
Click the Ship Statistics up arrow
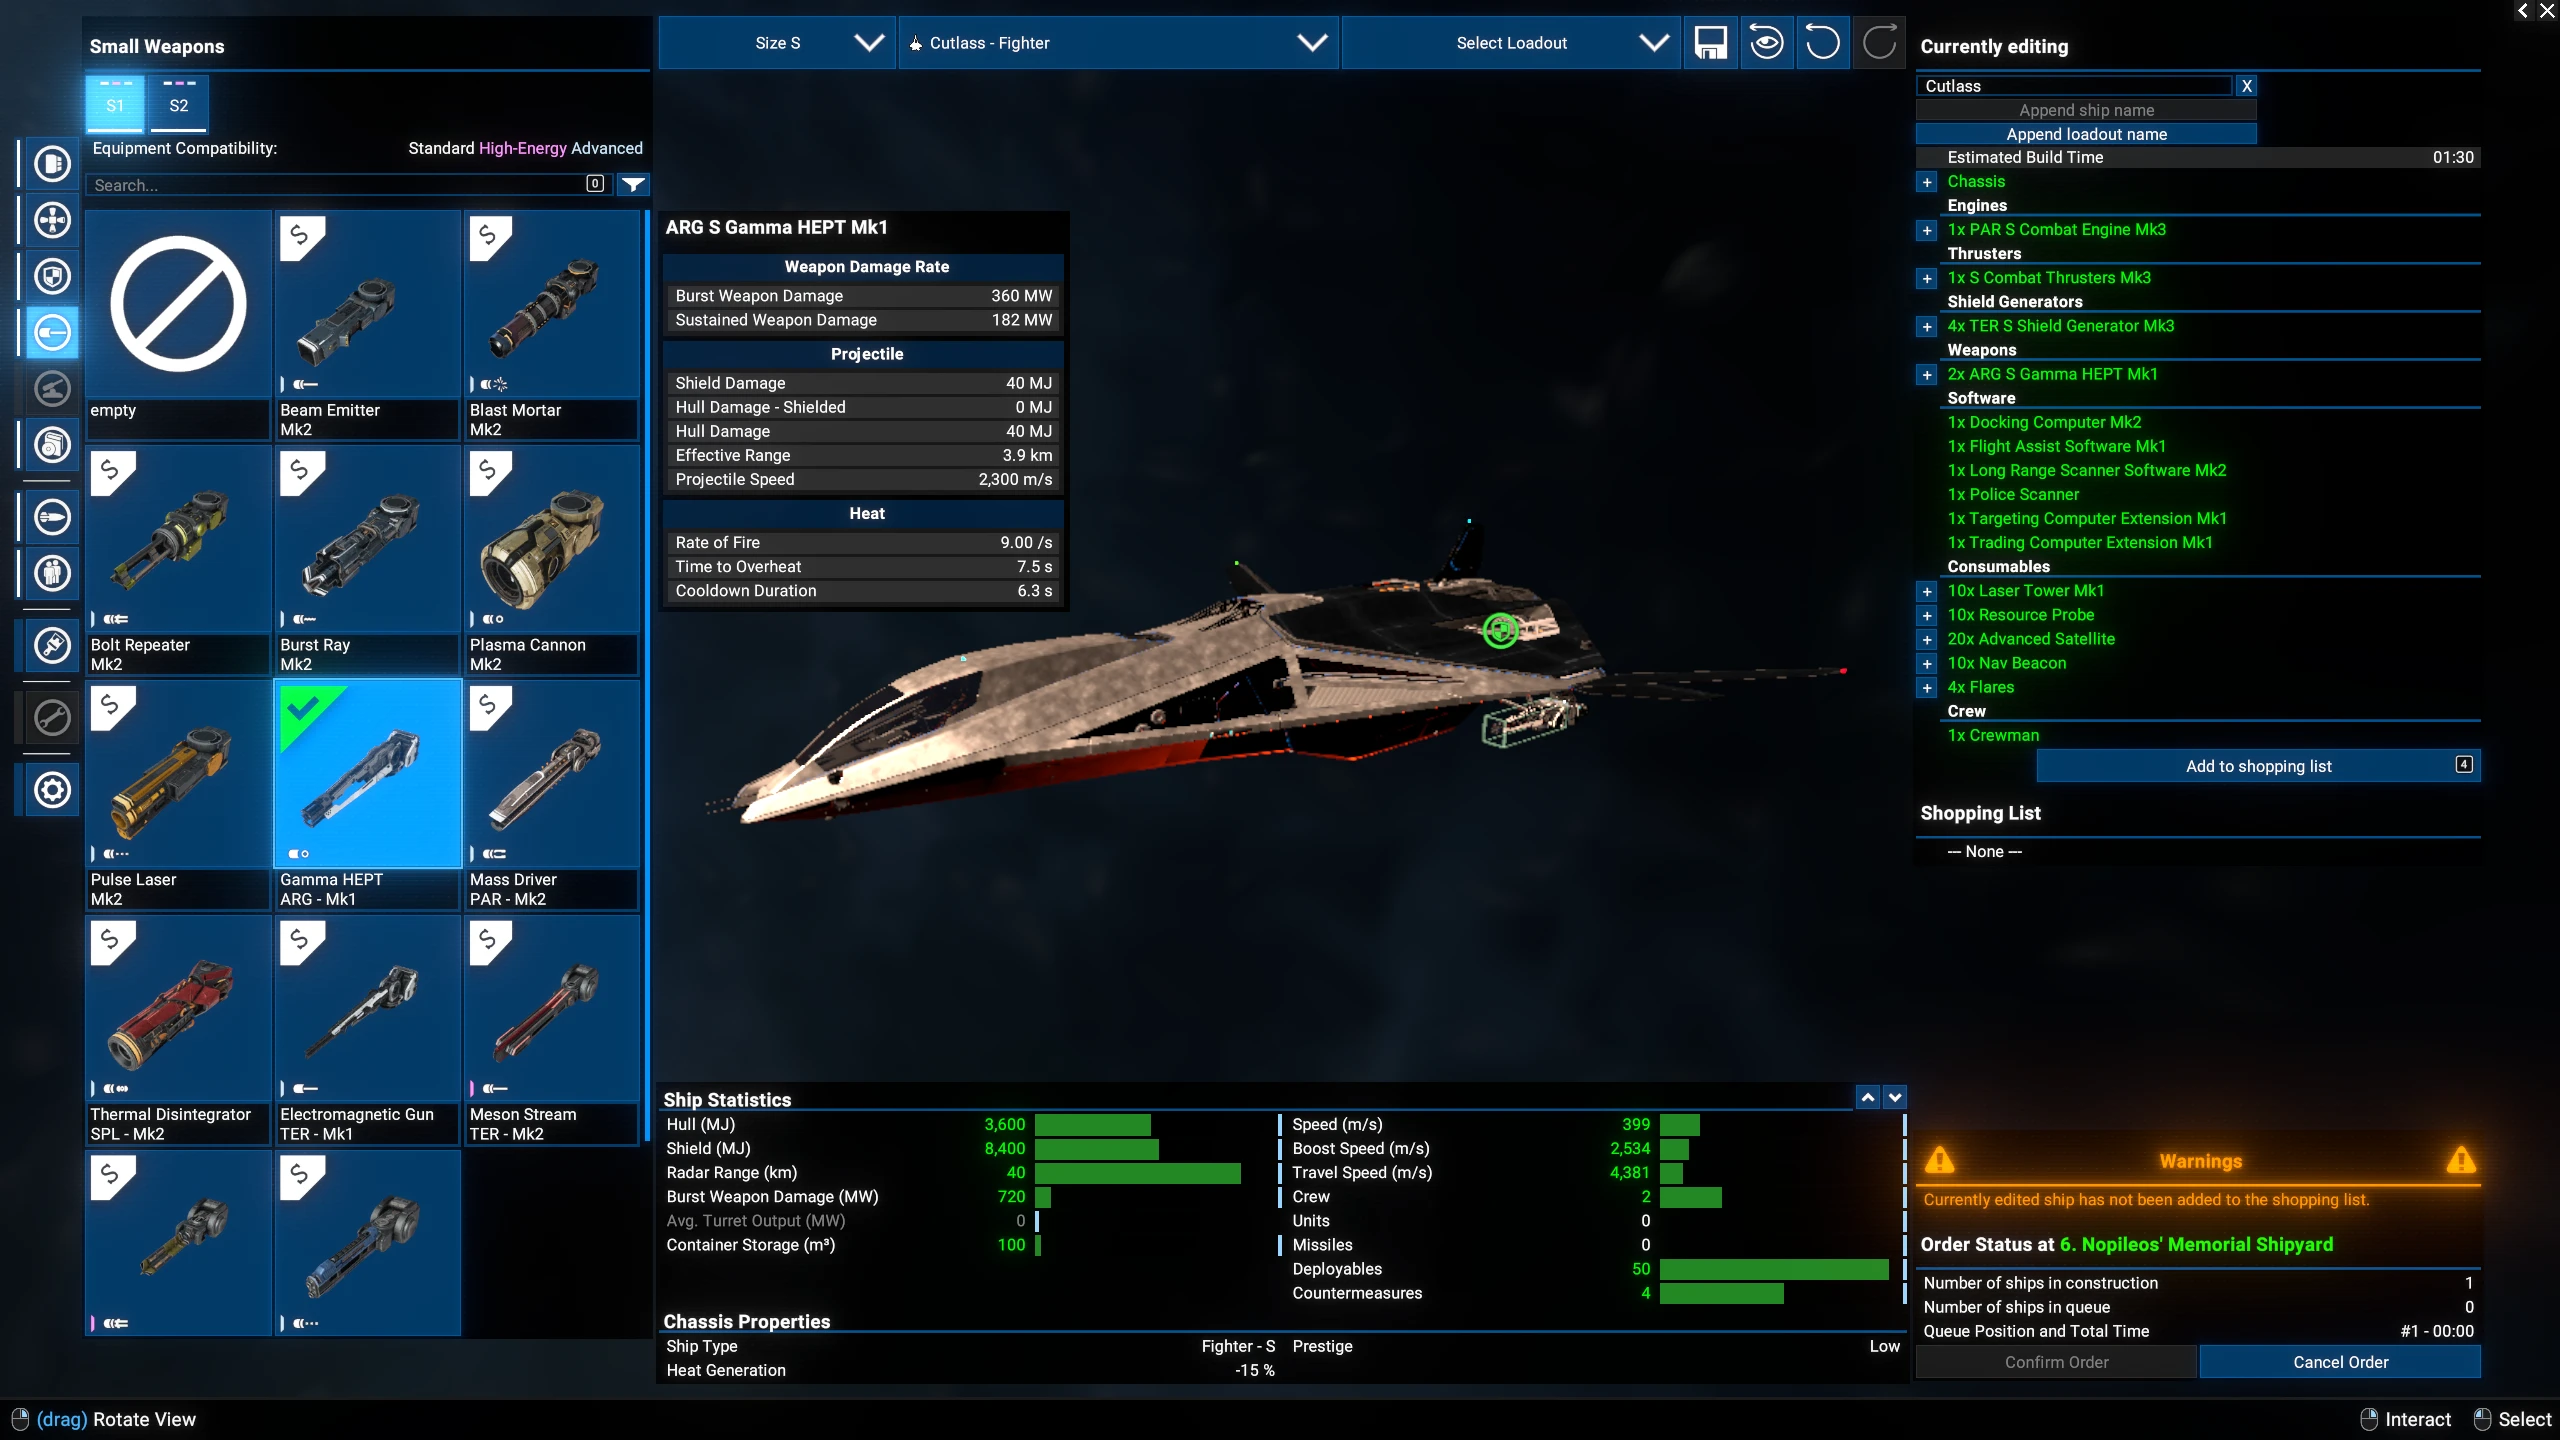1867,1097
